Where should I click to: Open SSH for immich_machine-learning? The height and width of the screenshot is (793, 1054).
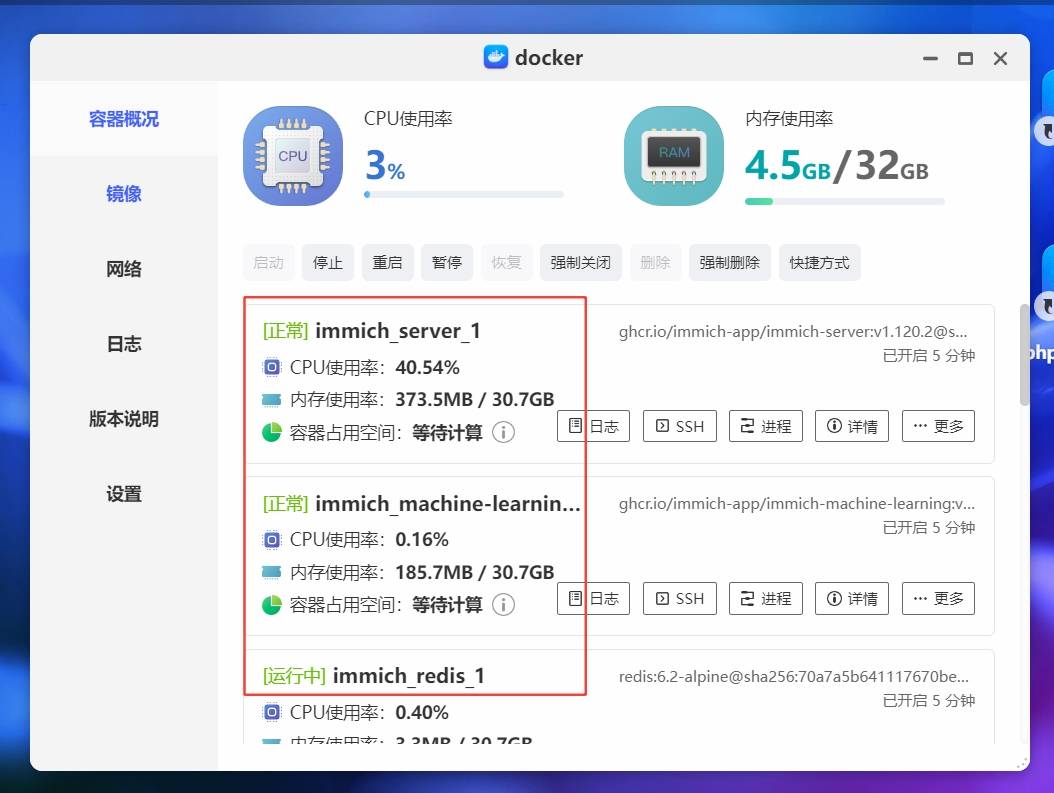(x=680, y=598)
